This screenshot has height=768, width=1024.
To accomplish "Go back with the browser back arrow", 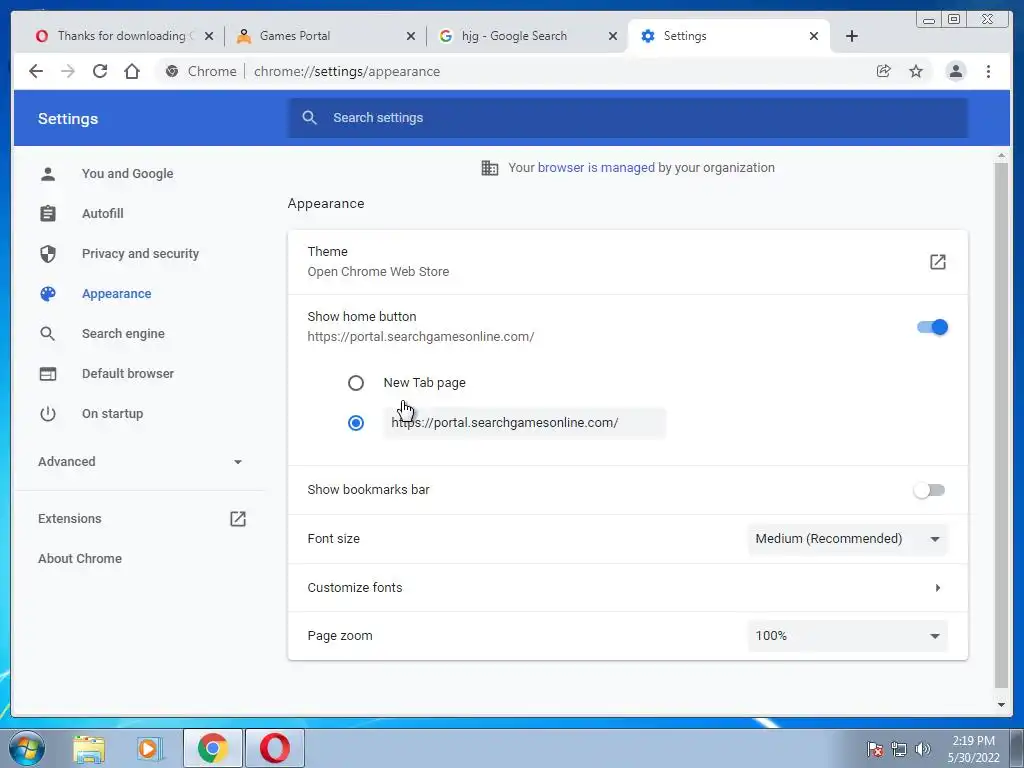I will click(x=36, y=71).
